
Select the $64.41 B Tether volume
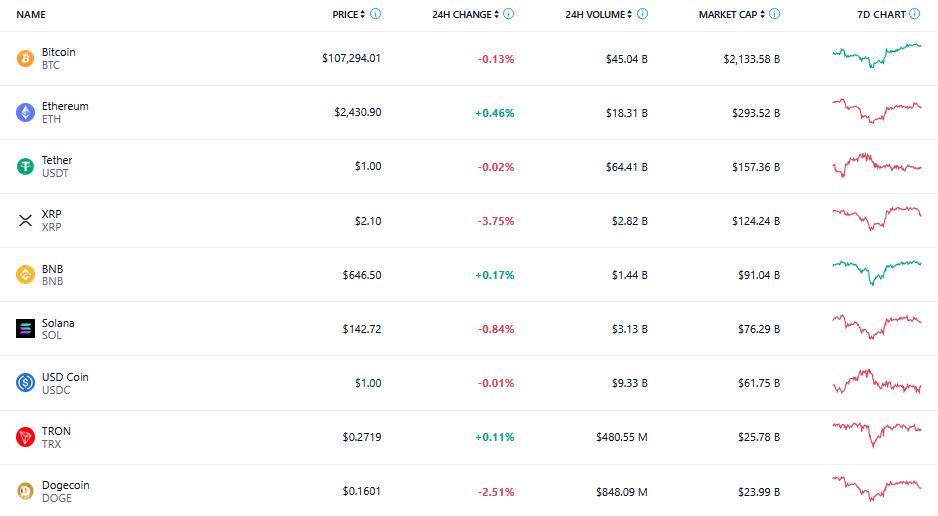(x=626, y=167)
